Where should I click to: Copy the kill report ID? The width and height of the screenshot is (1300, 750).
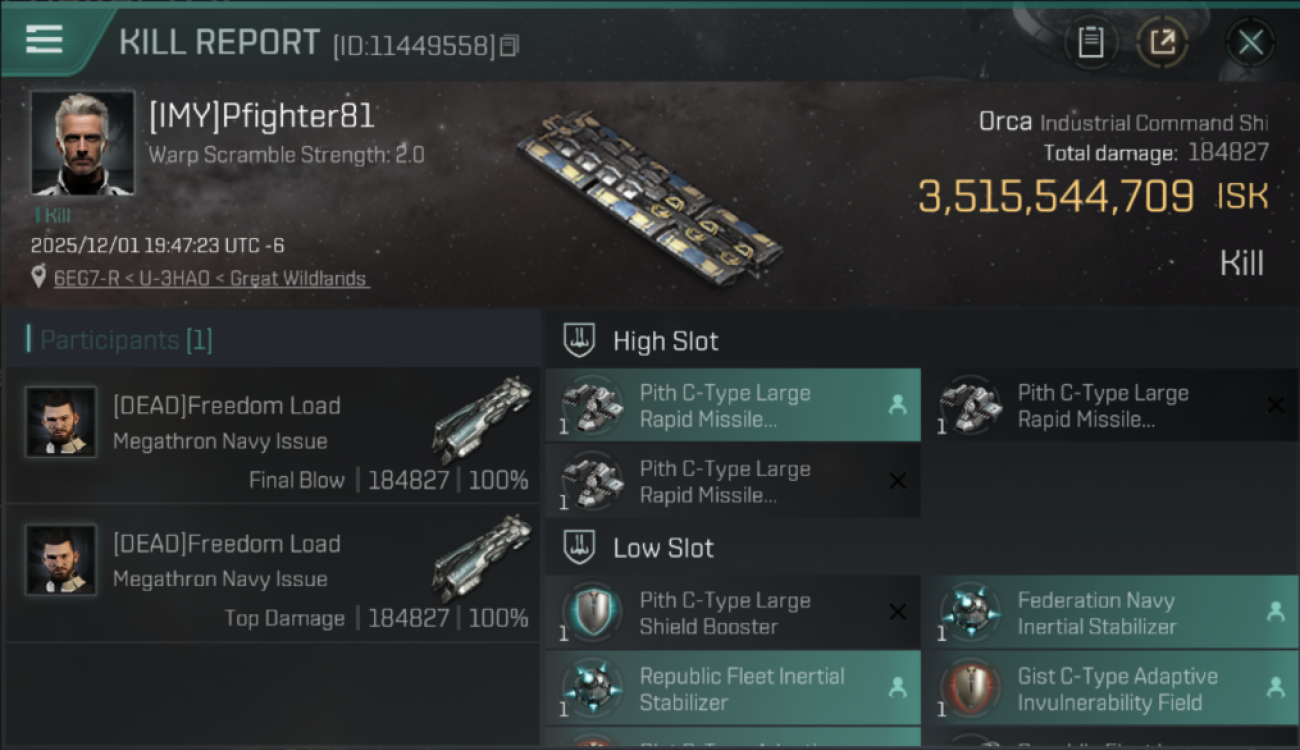[x=510, y=46]
